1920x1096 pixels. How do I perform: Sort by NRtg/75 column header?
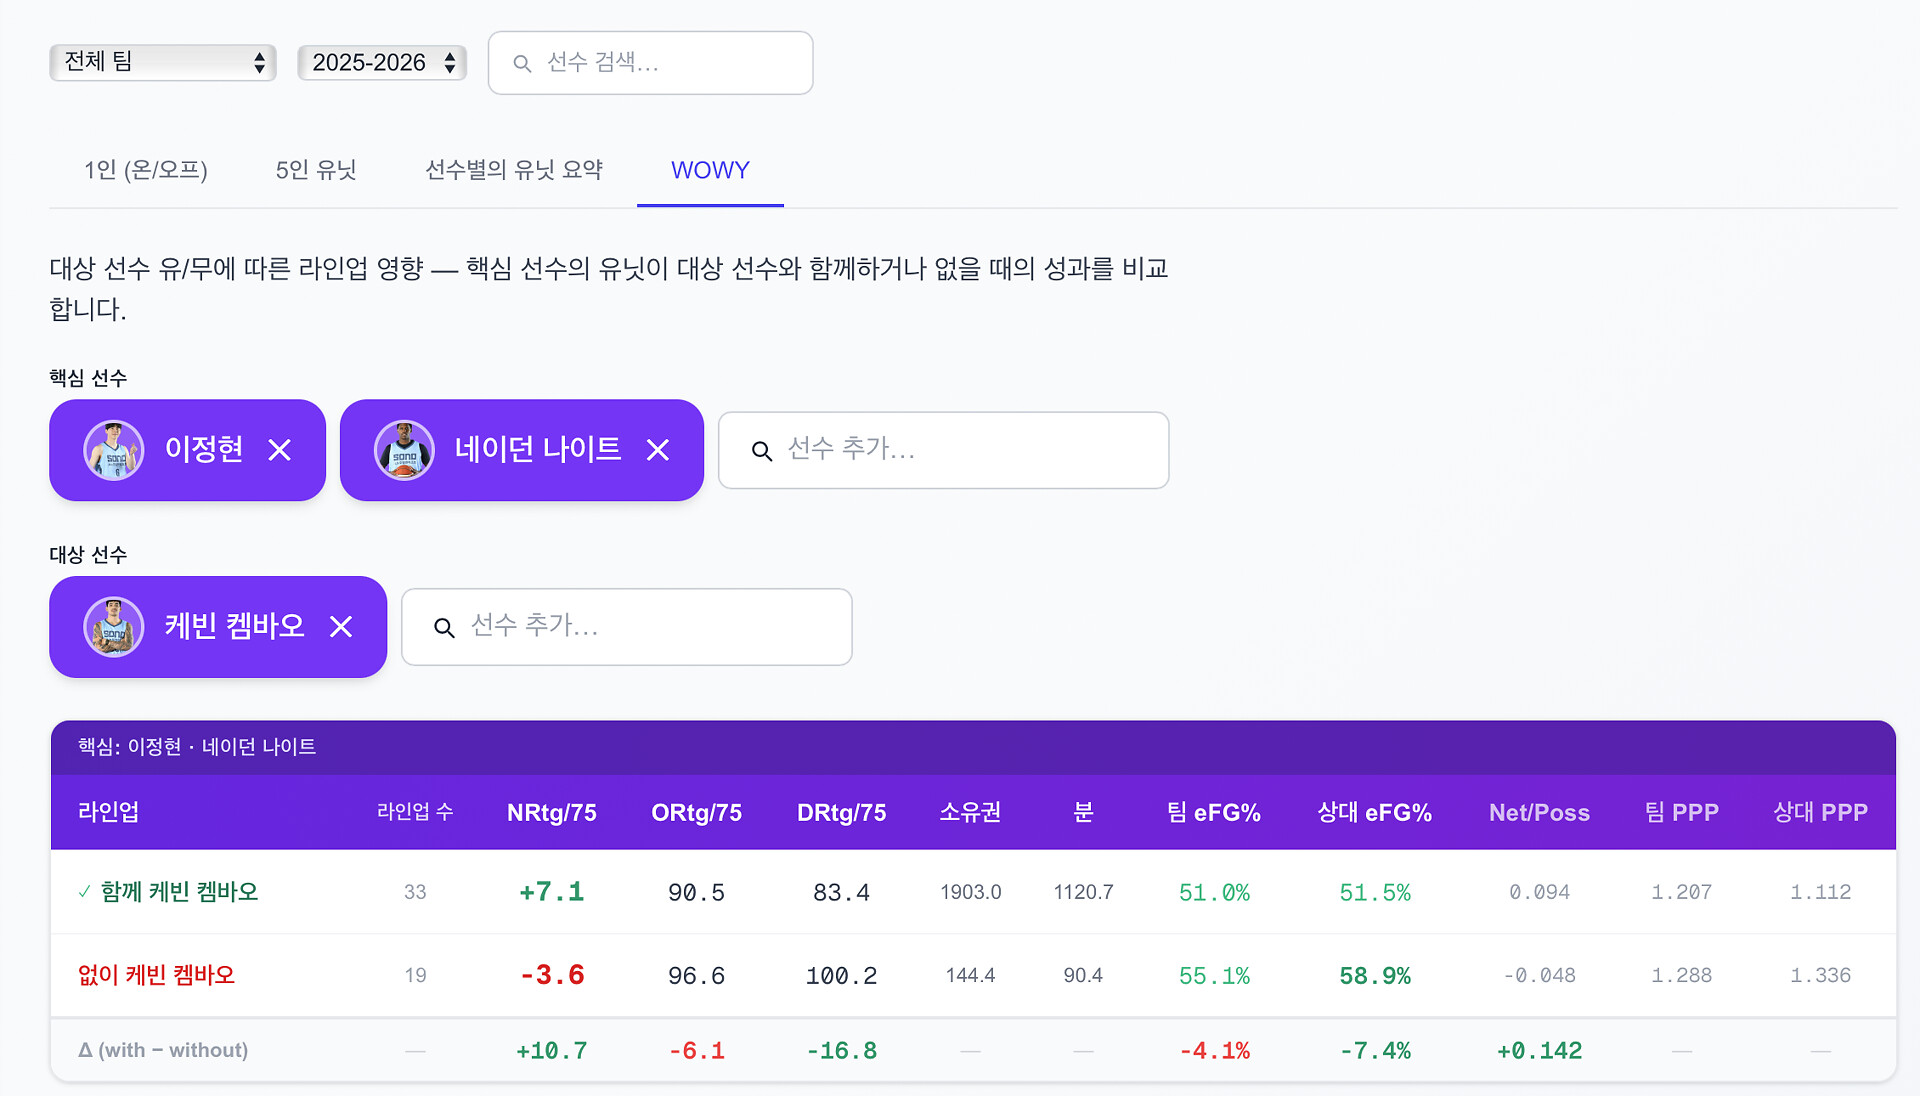click(x=551, y=812)
